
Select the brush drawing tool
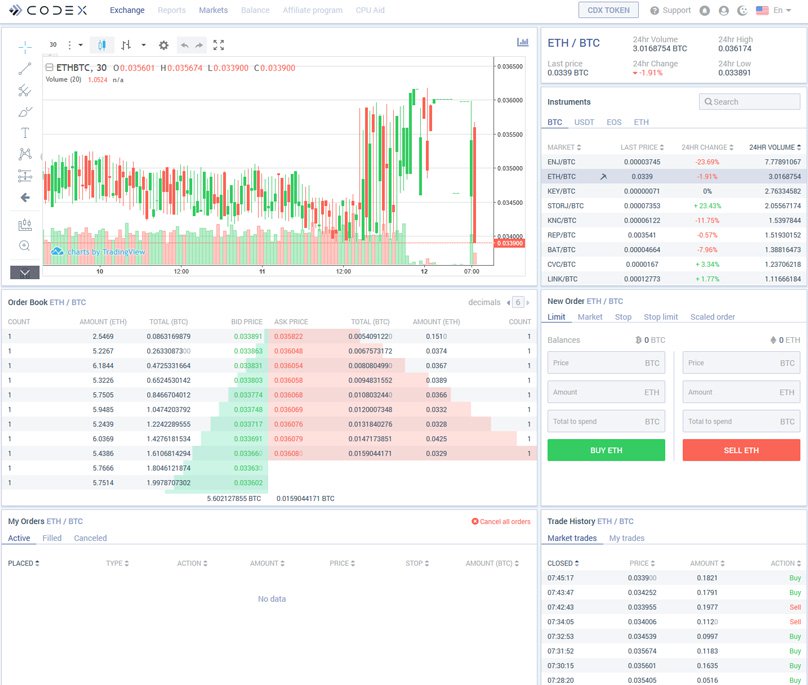24,112
